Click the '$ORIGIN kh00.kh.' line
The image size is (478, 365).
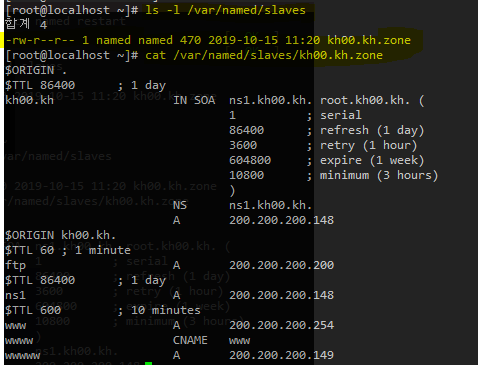click(x=60, y=235)
